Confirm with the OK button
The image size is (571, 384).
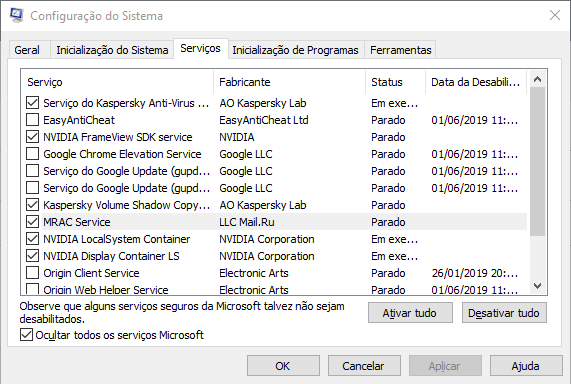click(x=283, y=366)
